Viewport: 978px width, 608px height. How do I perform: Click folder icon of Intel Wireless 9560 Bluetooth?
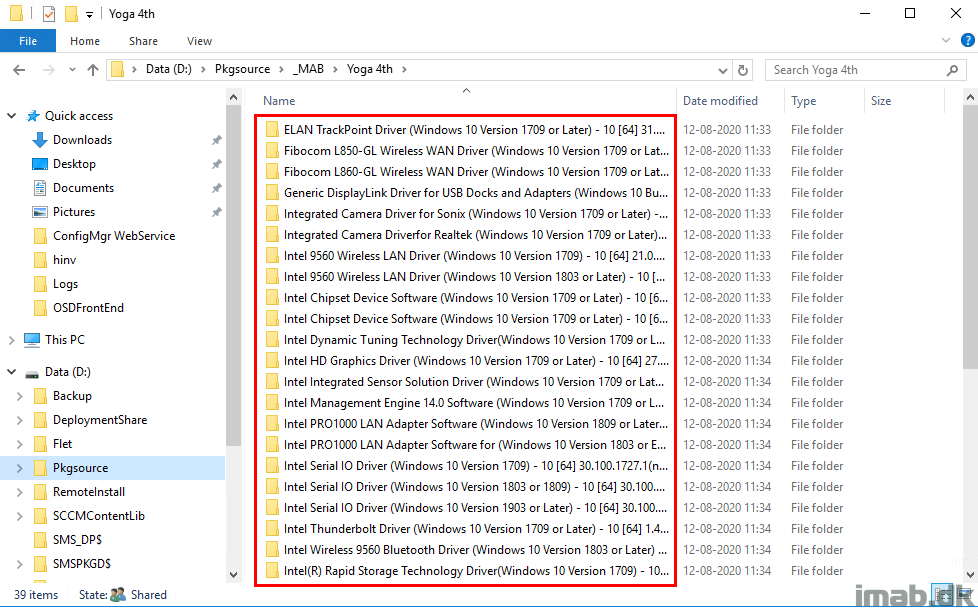coord(272,549)
